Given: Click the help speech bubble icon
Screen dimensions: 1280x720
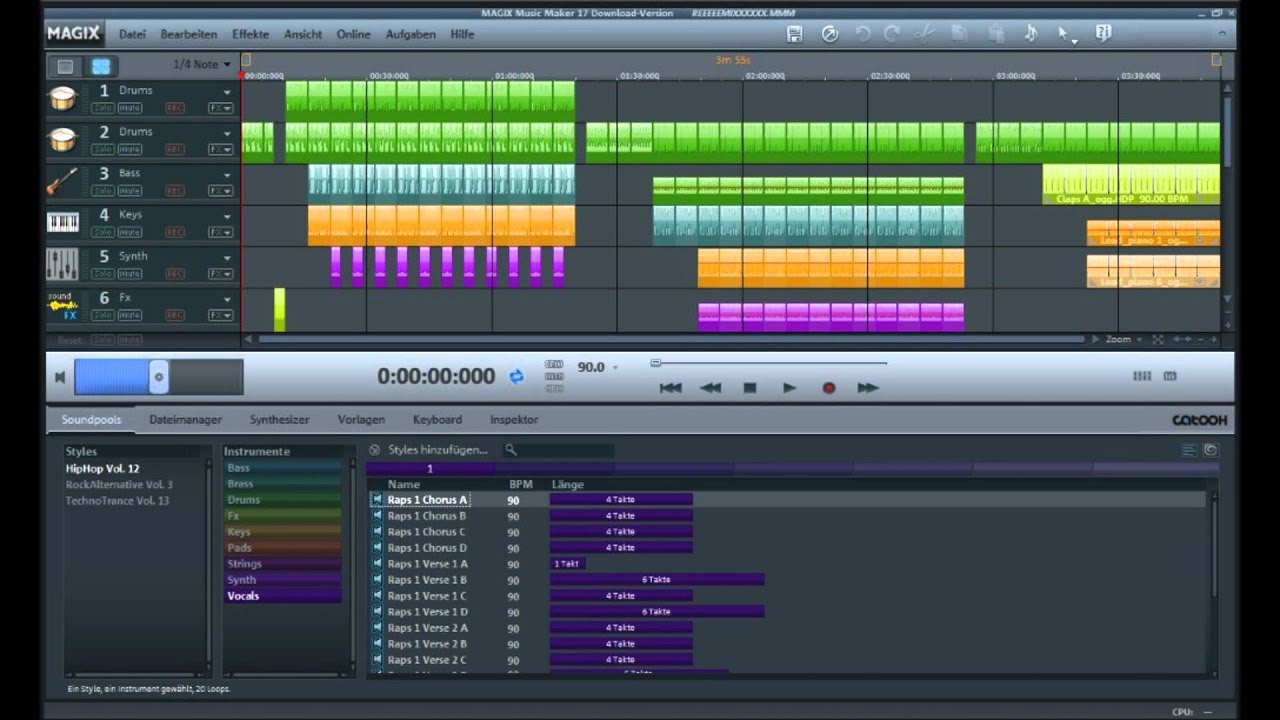Looking at the screenshot, I should 1103,34.
